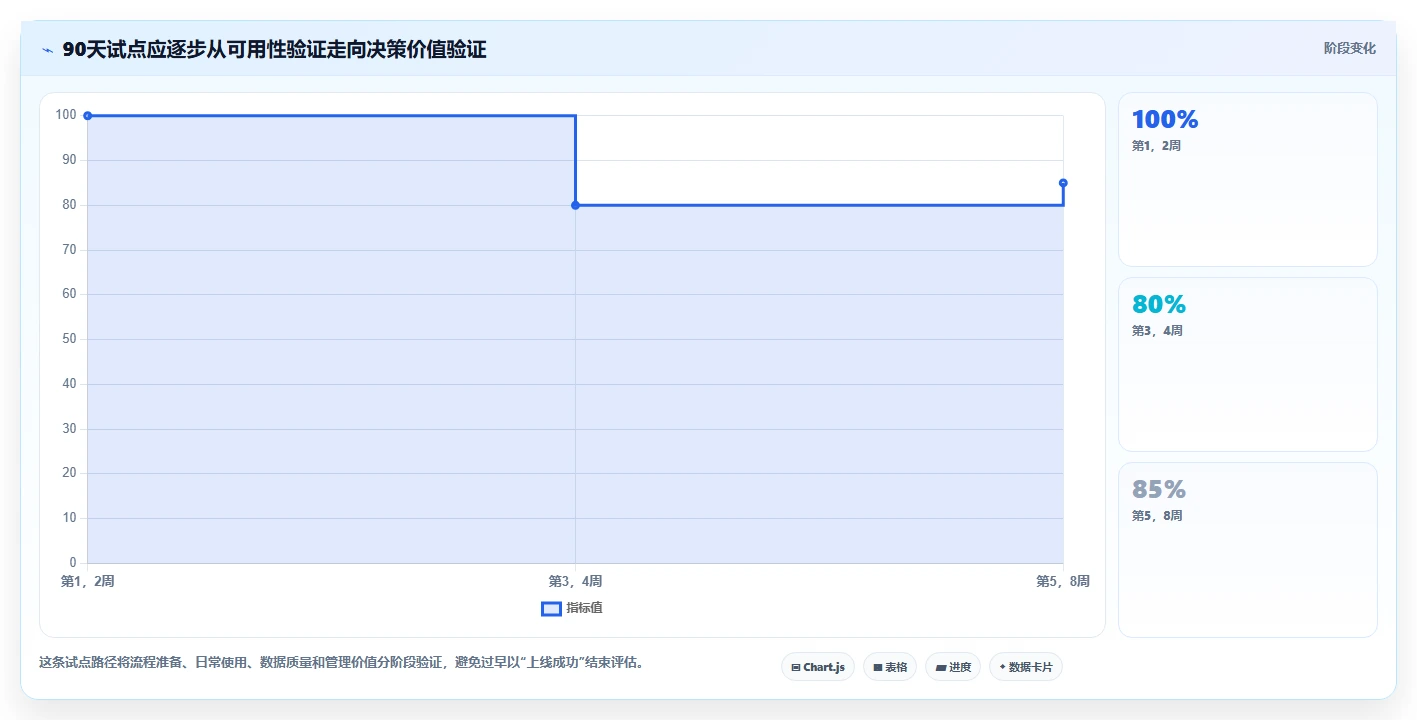Toggle the 指标值 legend item

pyautogui.click(x=572, y=608)
